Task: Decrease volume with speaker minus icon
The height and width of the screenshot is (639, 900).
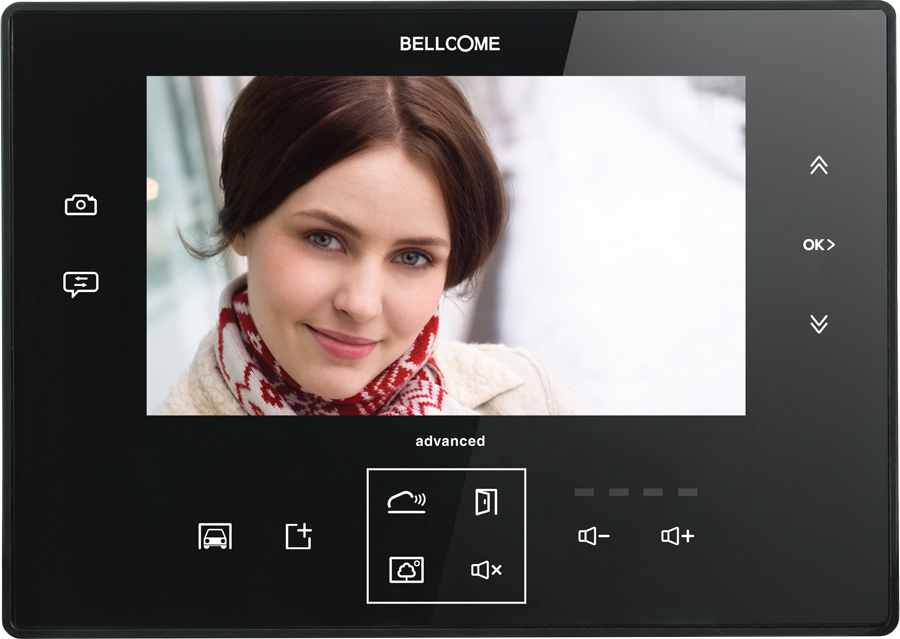Action: pyautogui.click(x=594, y=537)
